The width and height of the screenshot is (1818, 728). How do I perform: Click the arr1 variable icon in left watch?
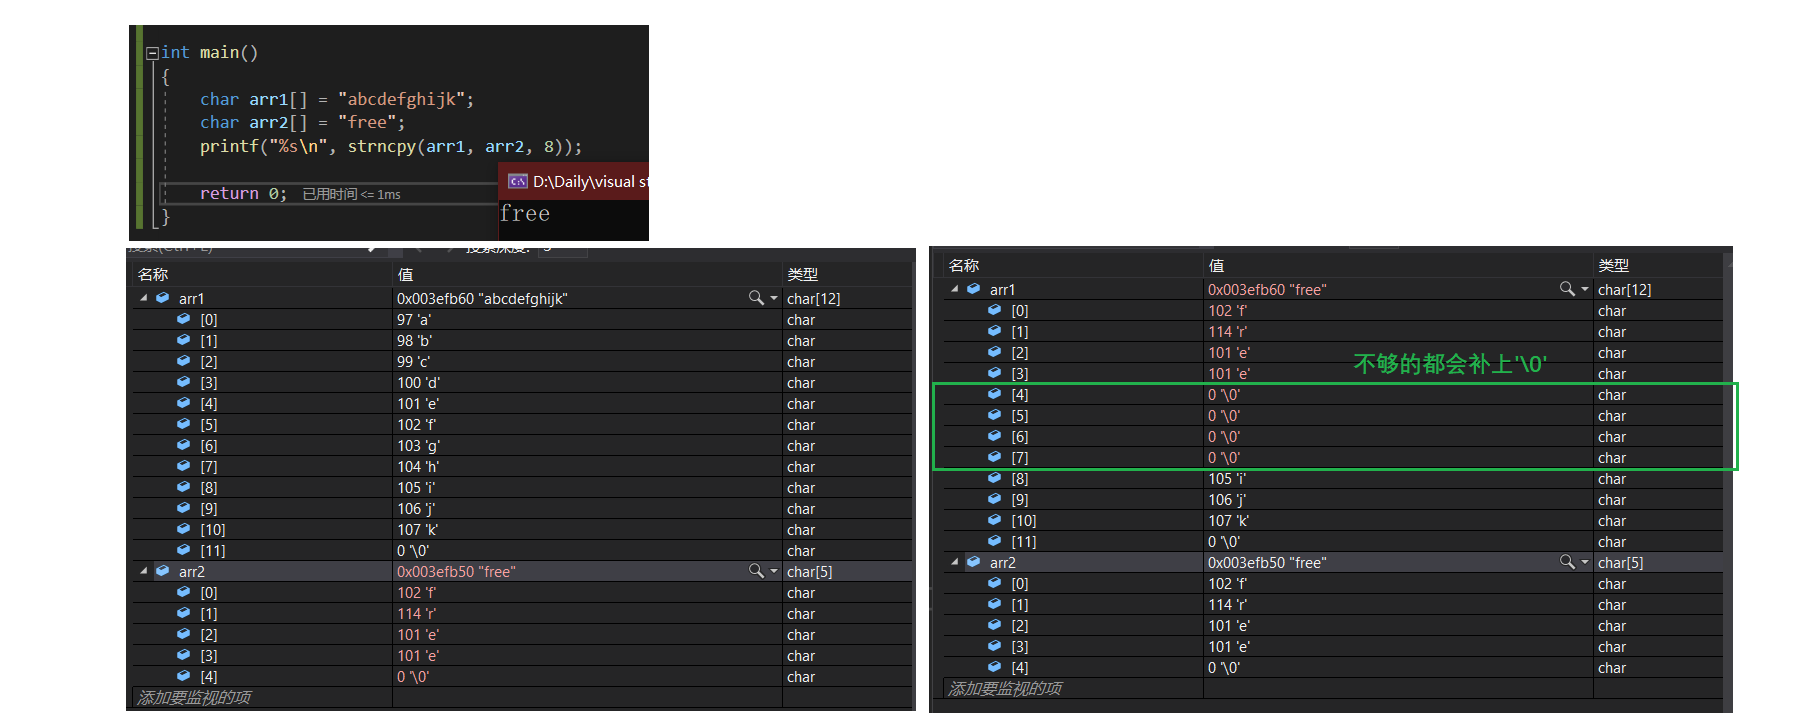coord(162,298)
